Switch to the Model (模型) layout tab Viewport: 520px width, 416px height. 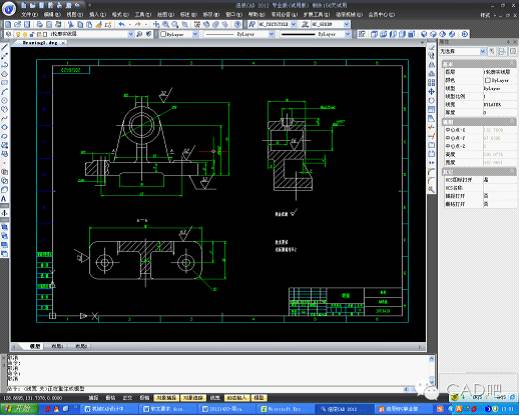coord(34,346)
